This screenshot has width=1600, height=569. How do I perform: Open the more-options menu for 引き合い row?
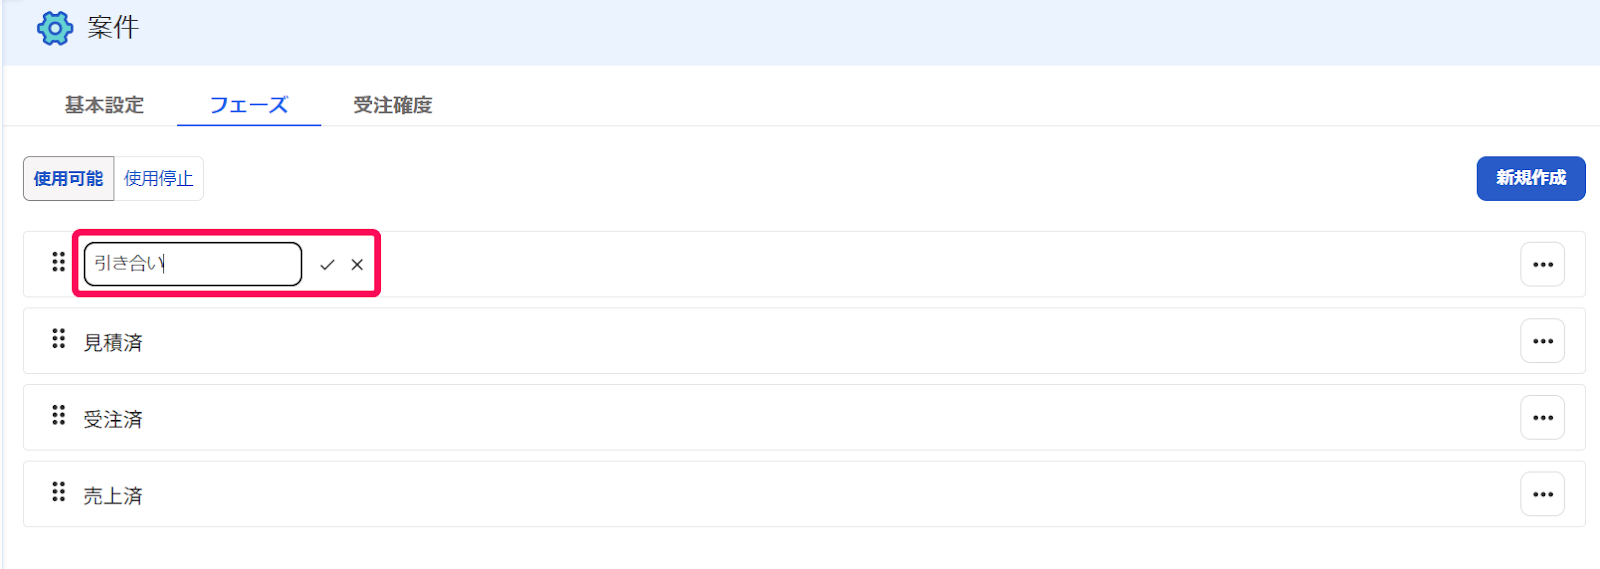1543,265
